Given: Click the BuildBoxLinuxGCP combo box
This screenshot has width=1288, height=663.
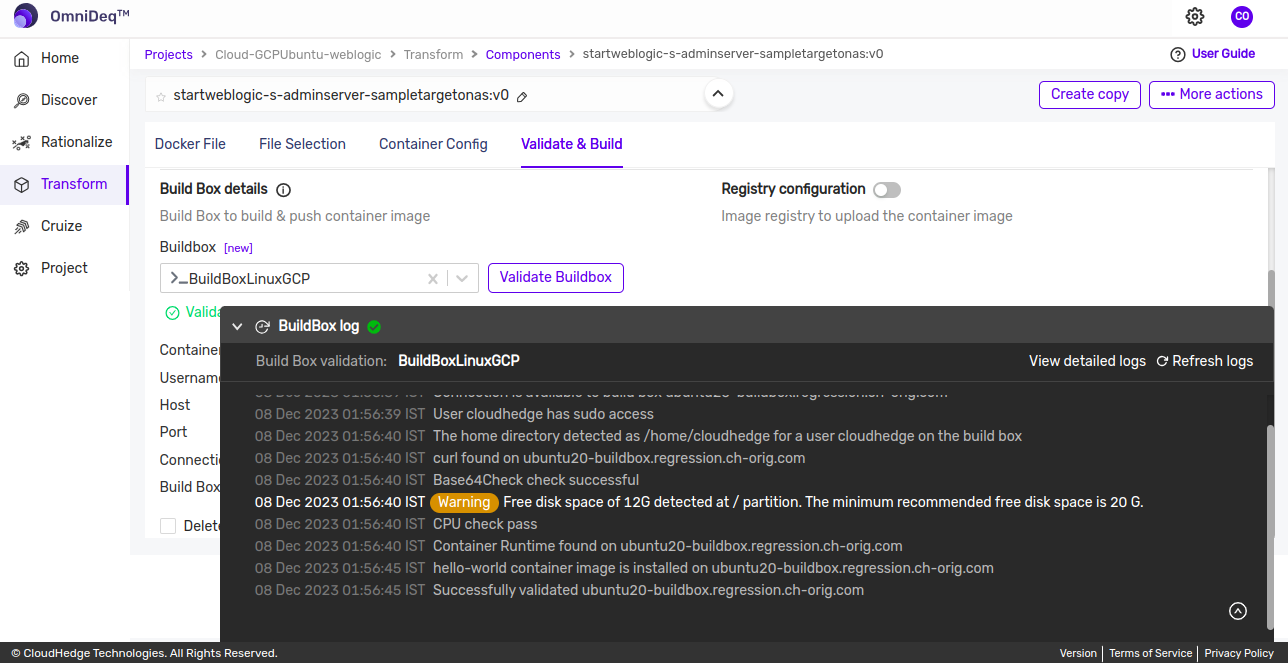Looking at the screenshot, I should tap(320, 279).
